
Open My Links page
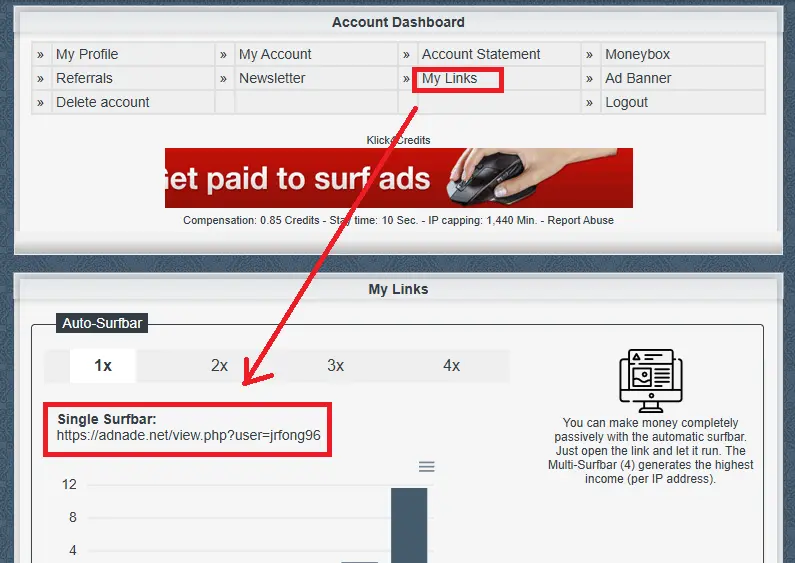click(x=449, y=78)
